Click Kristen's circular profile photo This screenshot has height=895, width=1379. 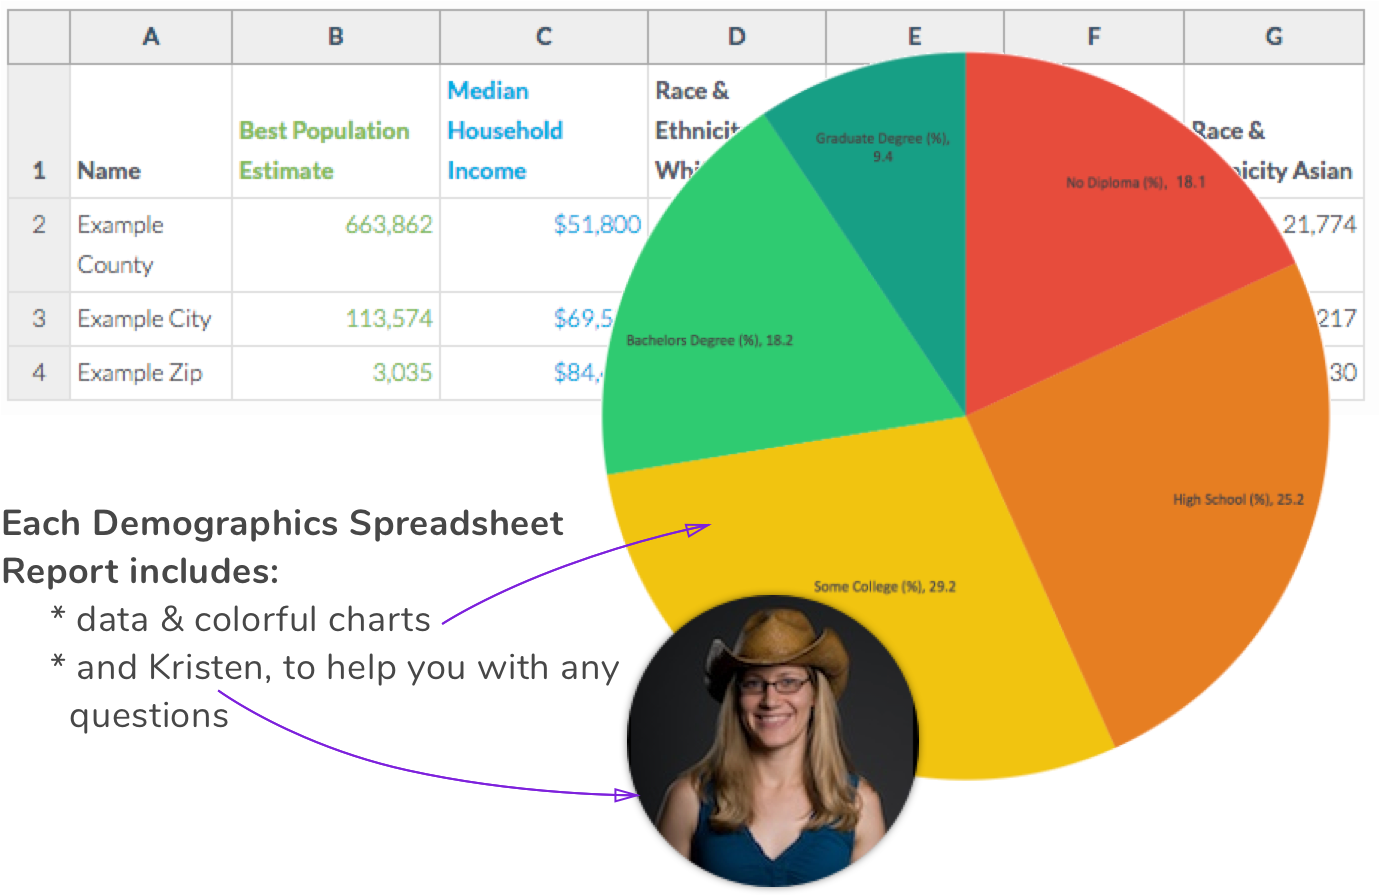click(x=773, y=740)
